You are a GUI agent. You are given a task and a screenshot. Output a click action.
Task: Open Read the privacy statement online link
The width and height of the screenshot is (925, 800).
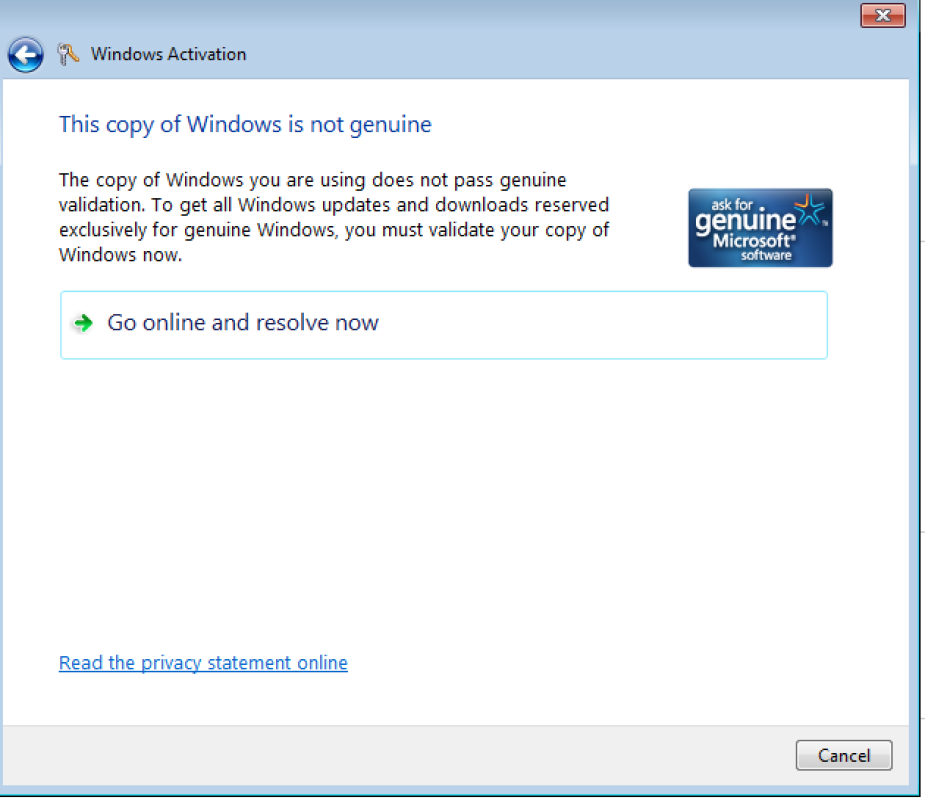click(203, 663)
